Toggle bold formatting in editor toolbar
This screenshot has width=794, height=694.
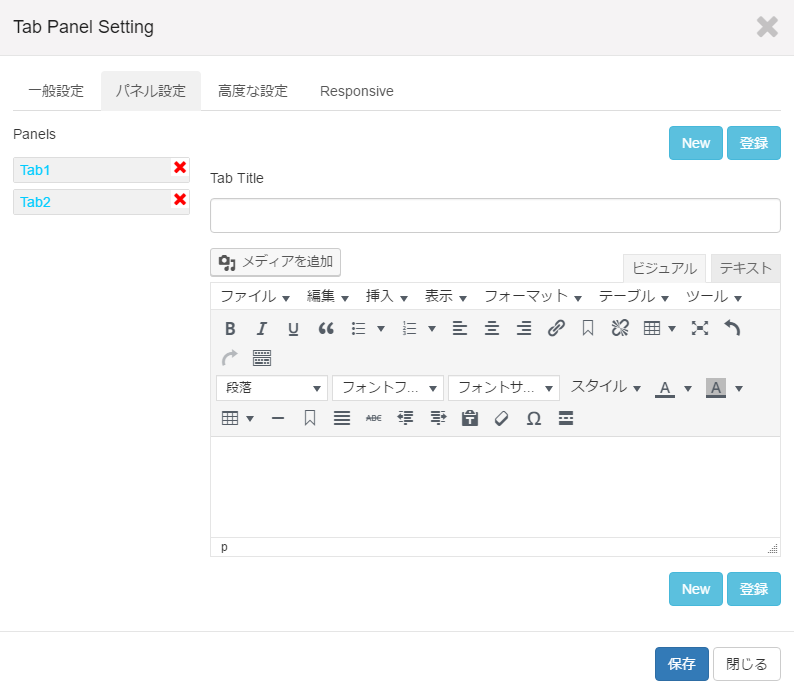230,329
